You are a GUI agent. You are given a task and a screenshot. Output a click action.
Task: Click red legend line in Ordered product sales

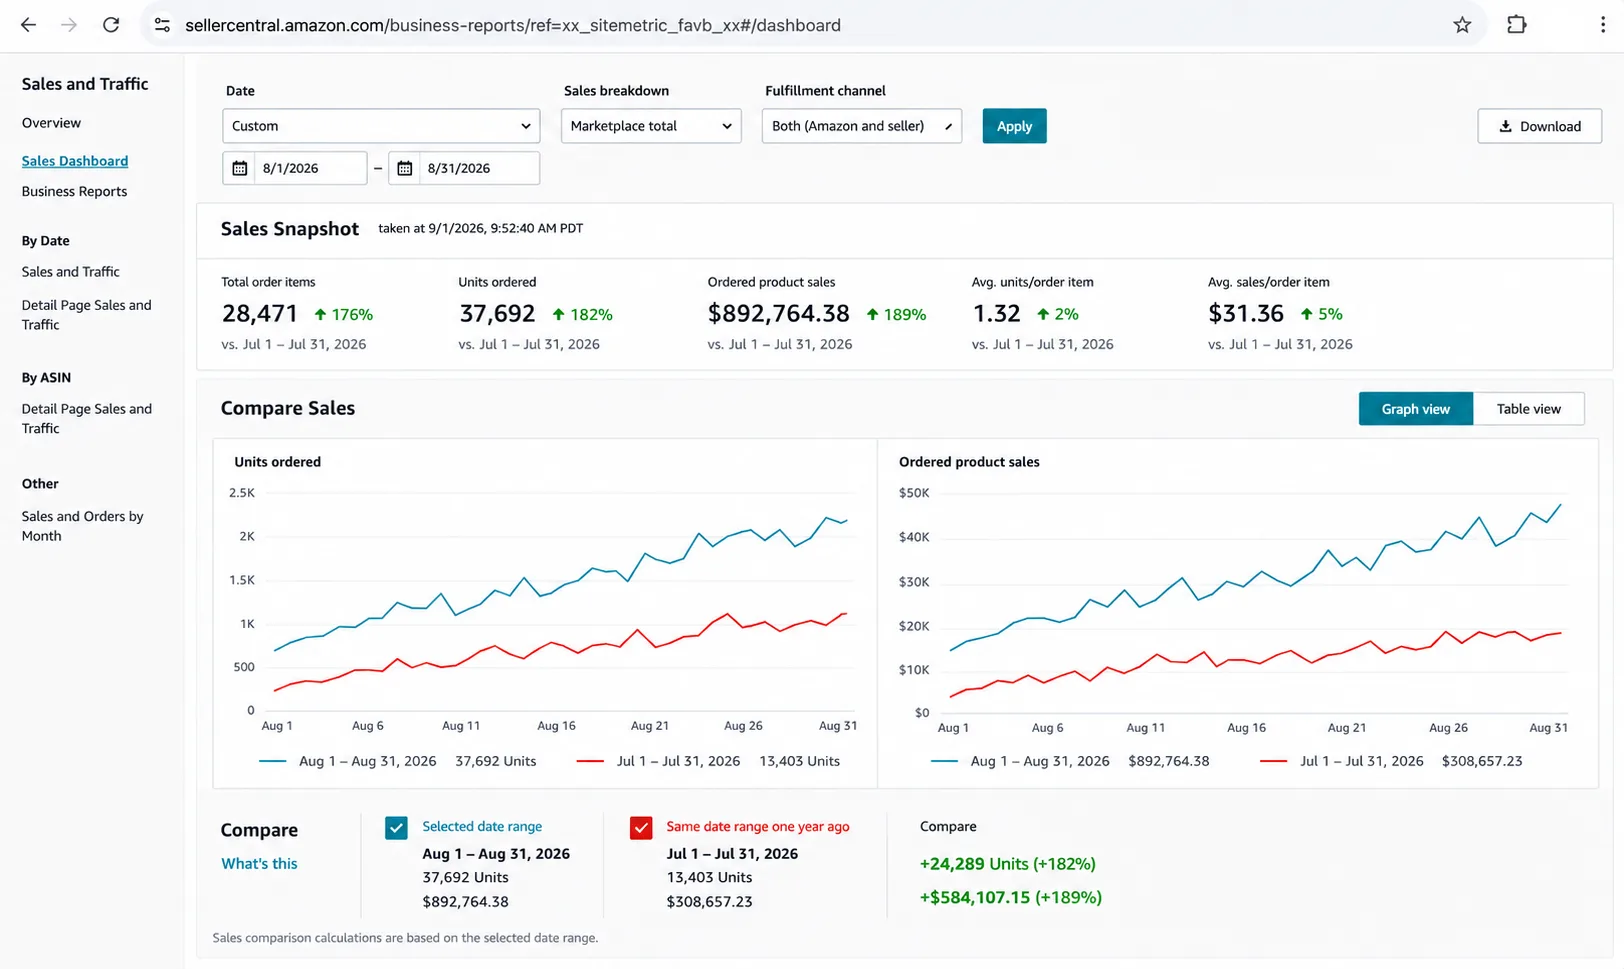click(1273, 761)
